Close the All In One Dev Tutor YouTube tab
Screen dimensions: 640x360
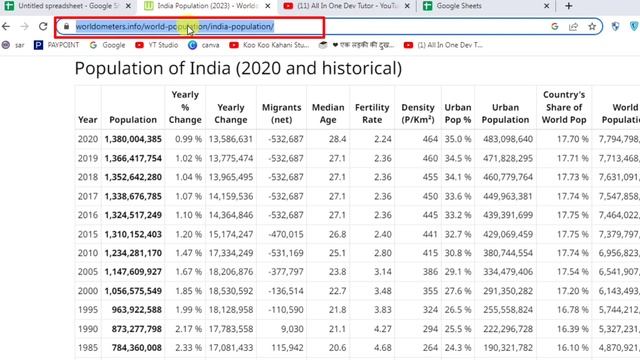point(407,6)
